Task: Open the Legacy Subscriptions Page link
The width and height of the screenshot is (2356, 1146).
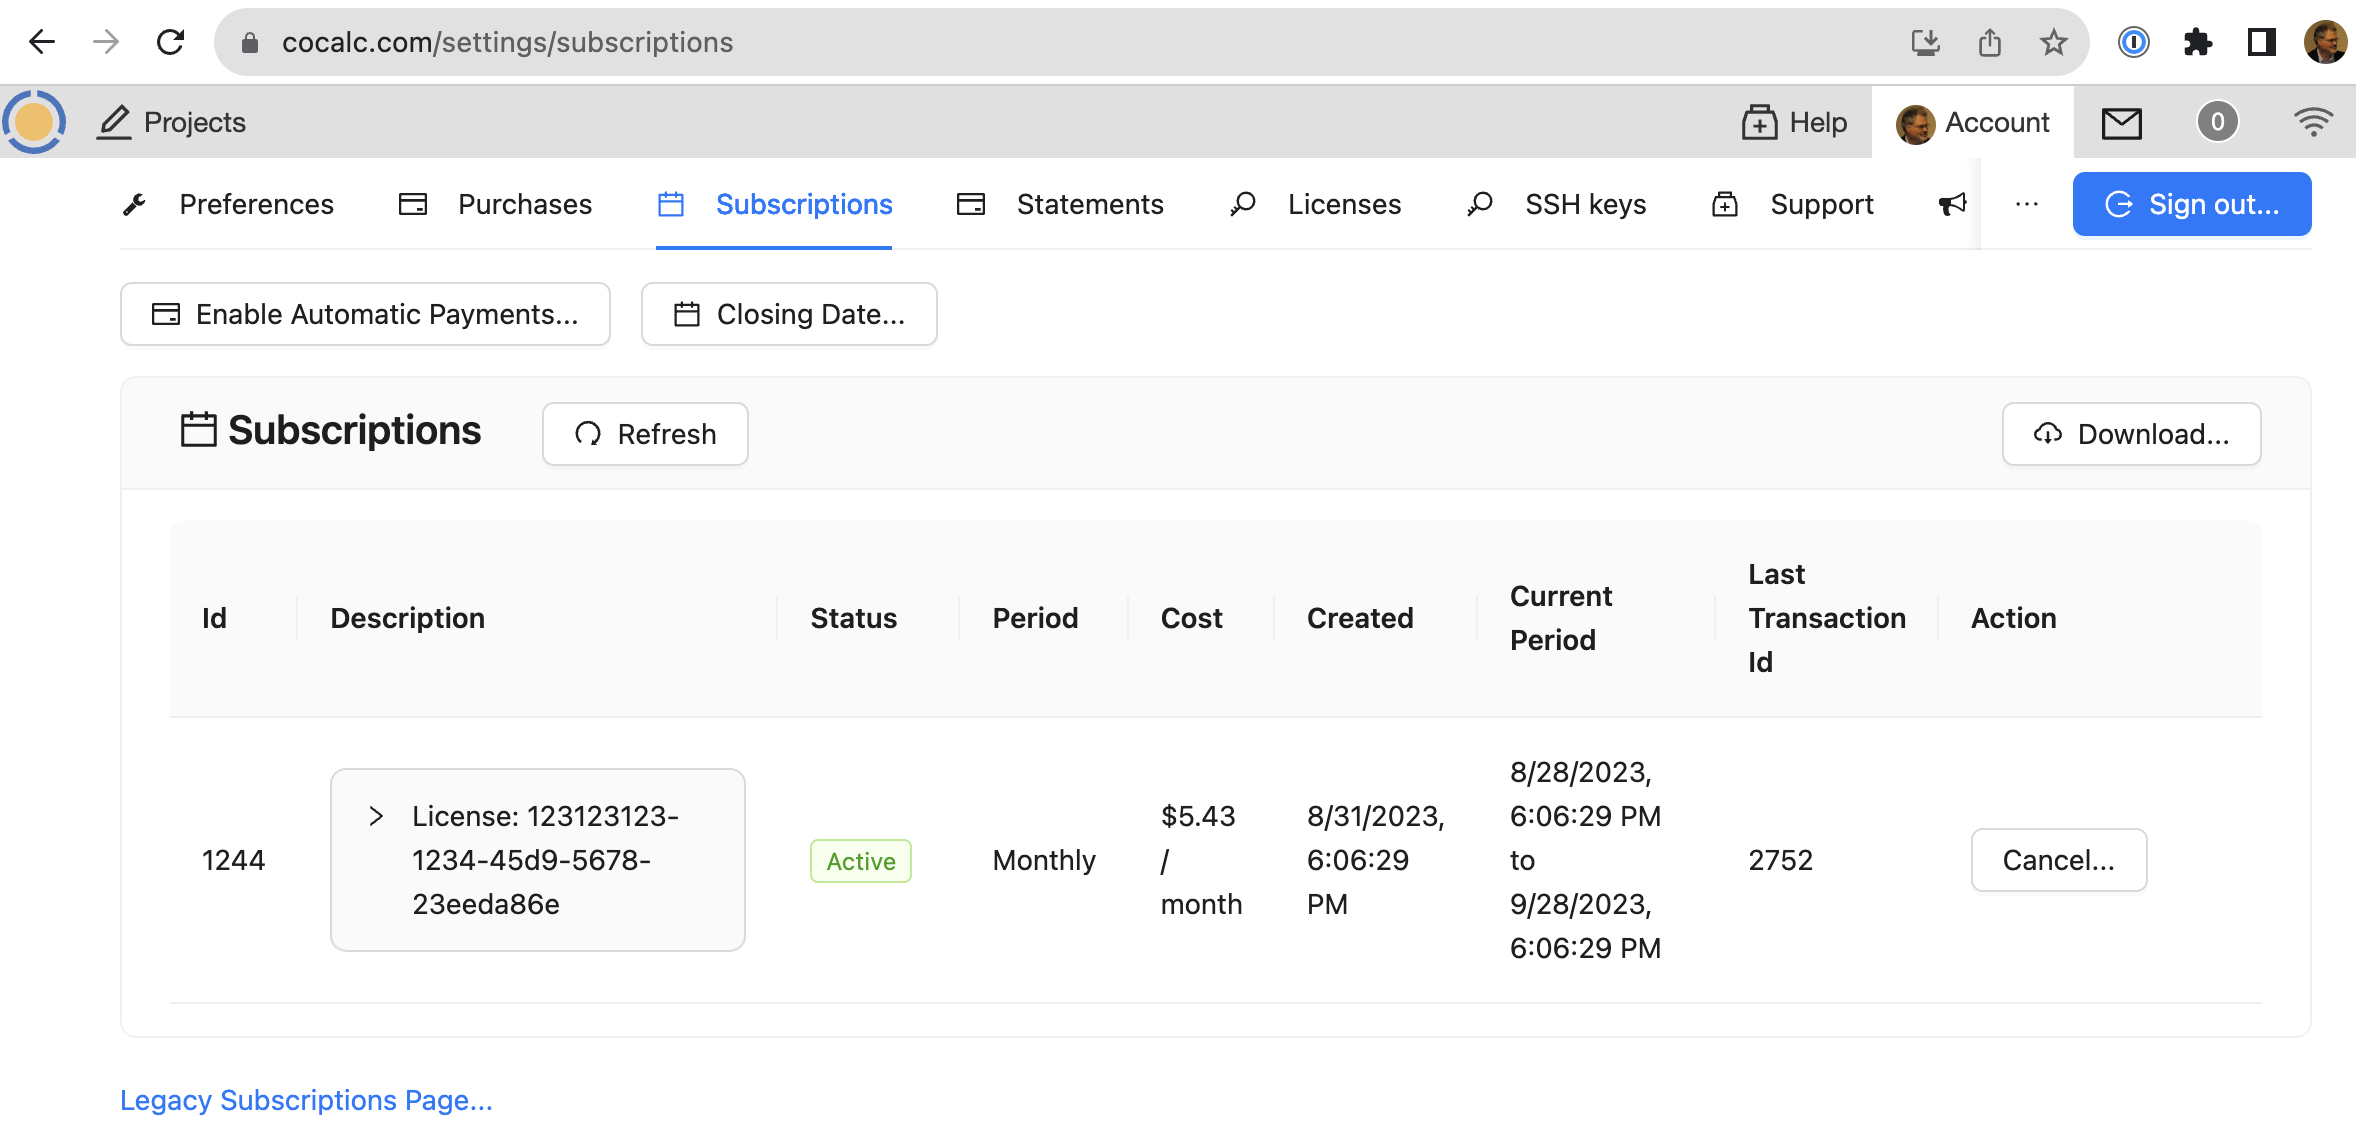Action: 306,1100
